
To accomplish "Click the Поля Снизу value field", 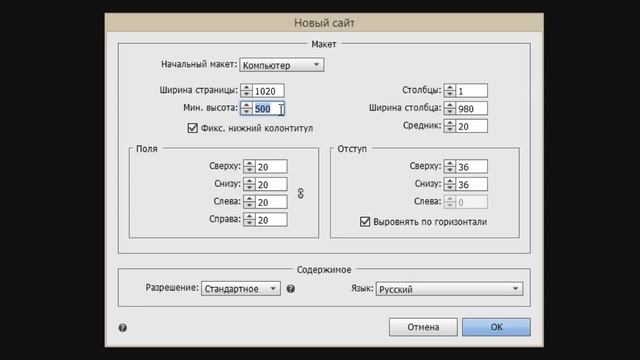I will click(x=271, y=184).
